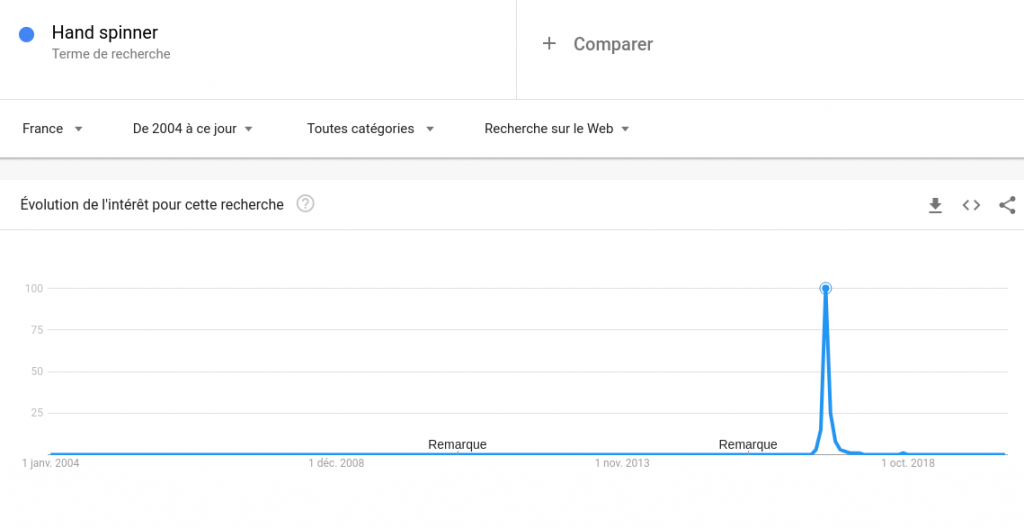Share the interest over time chart
This screenshot has height=528, width=1024.
click(x=1007, y=205)
